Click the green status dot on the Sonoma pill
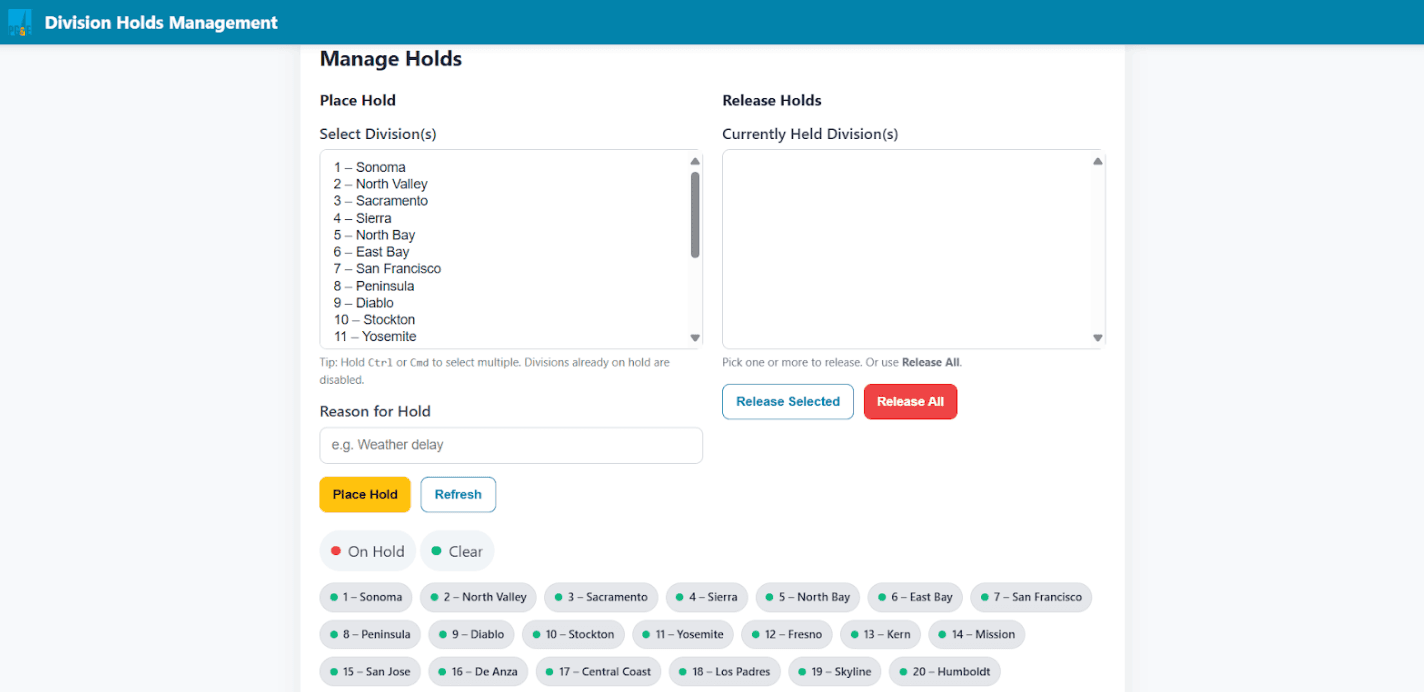 (332, 597)
